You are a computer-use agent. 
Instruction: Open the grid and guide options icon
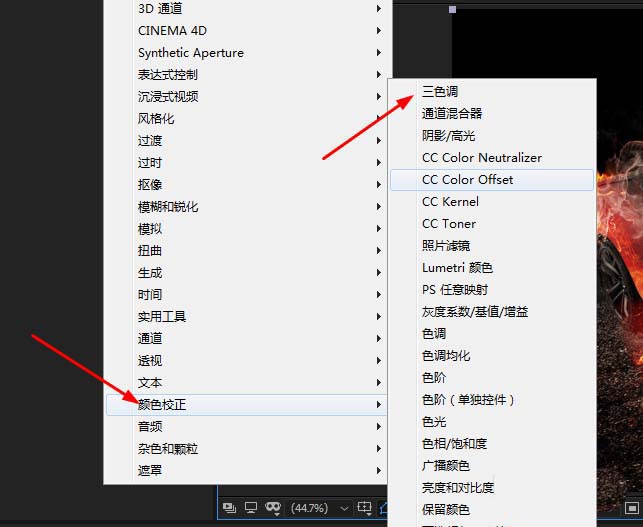[364, 508]
